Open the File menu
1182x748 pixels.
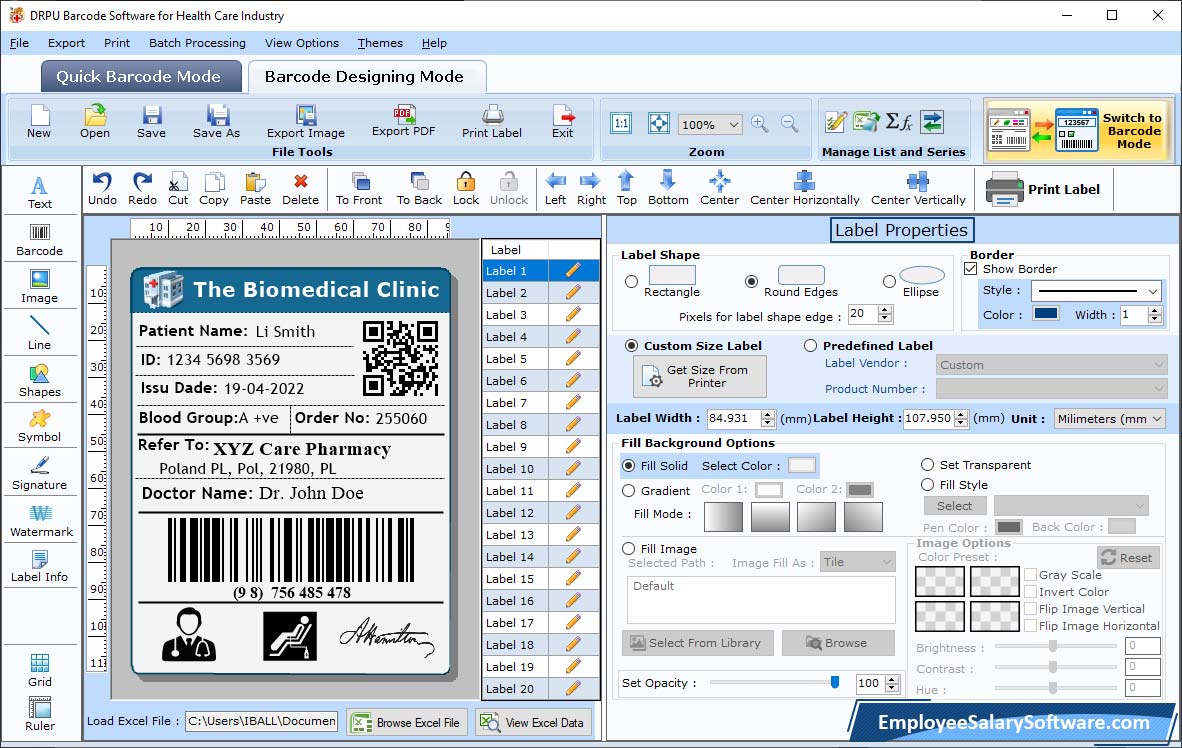19,43
